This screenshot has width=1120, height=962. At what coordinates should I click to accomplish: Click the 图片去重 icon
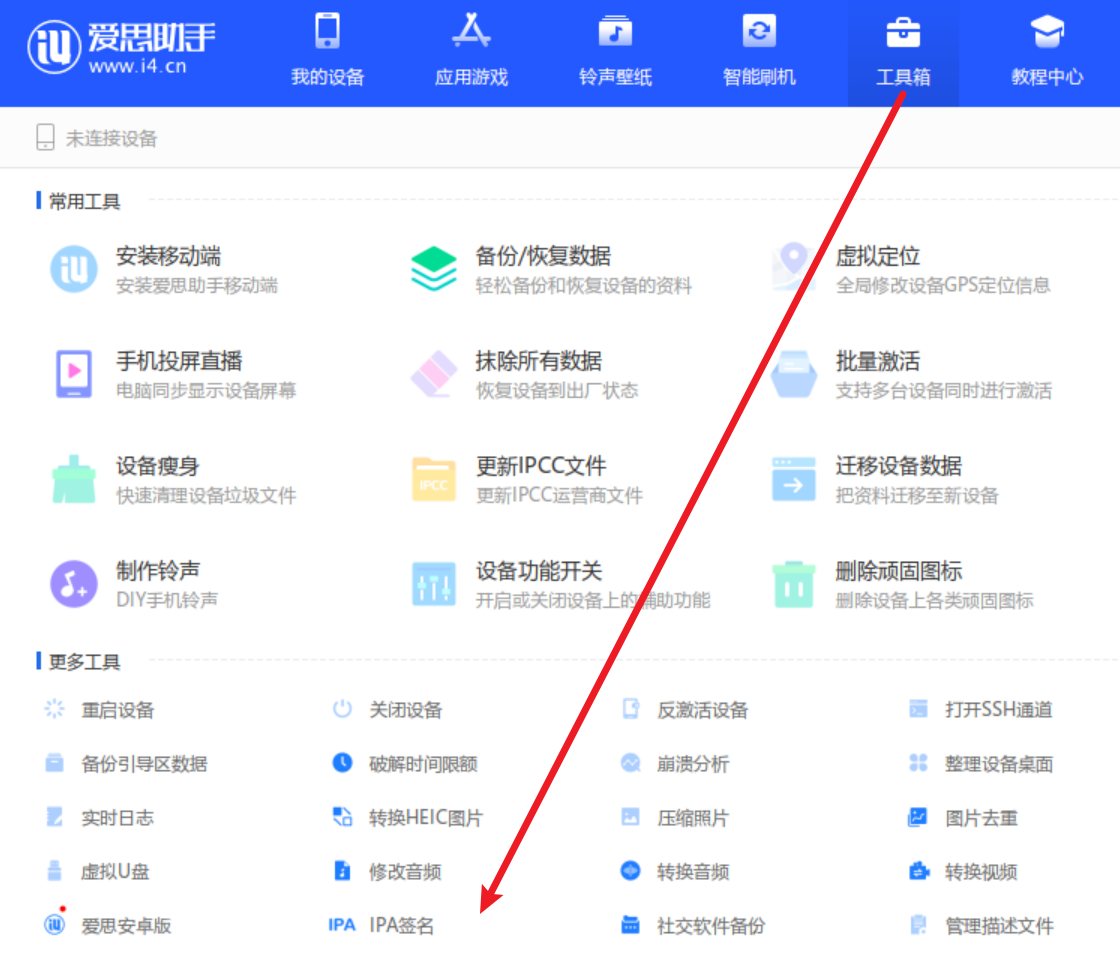pos(918,816)
